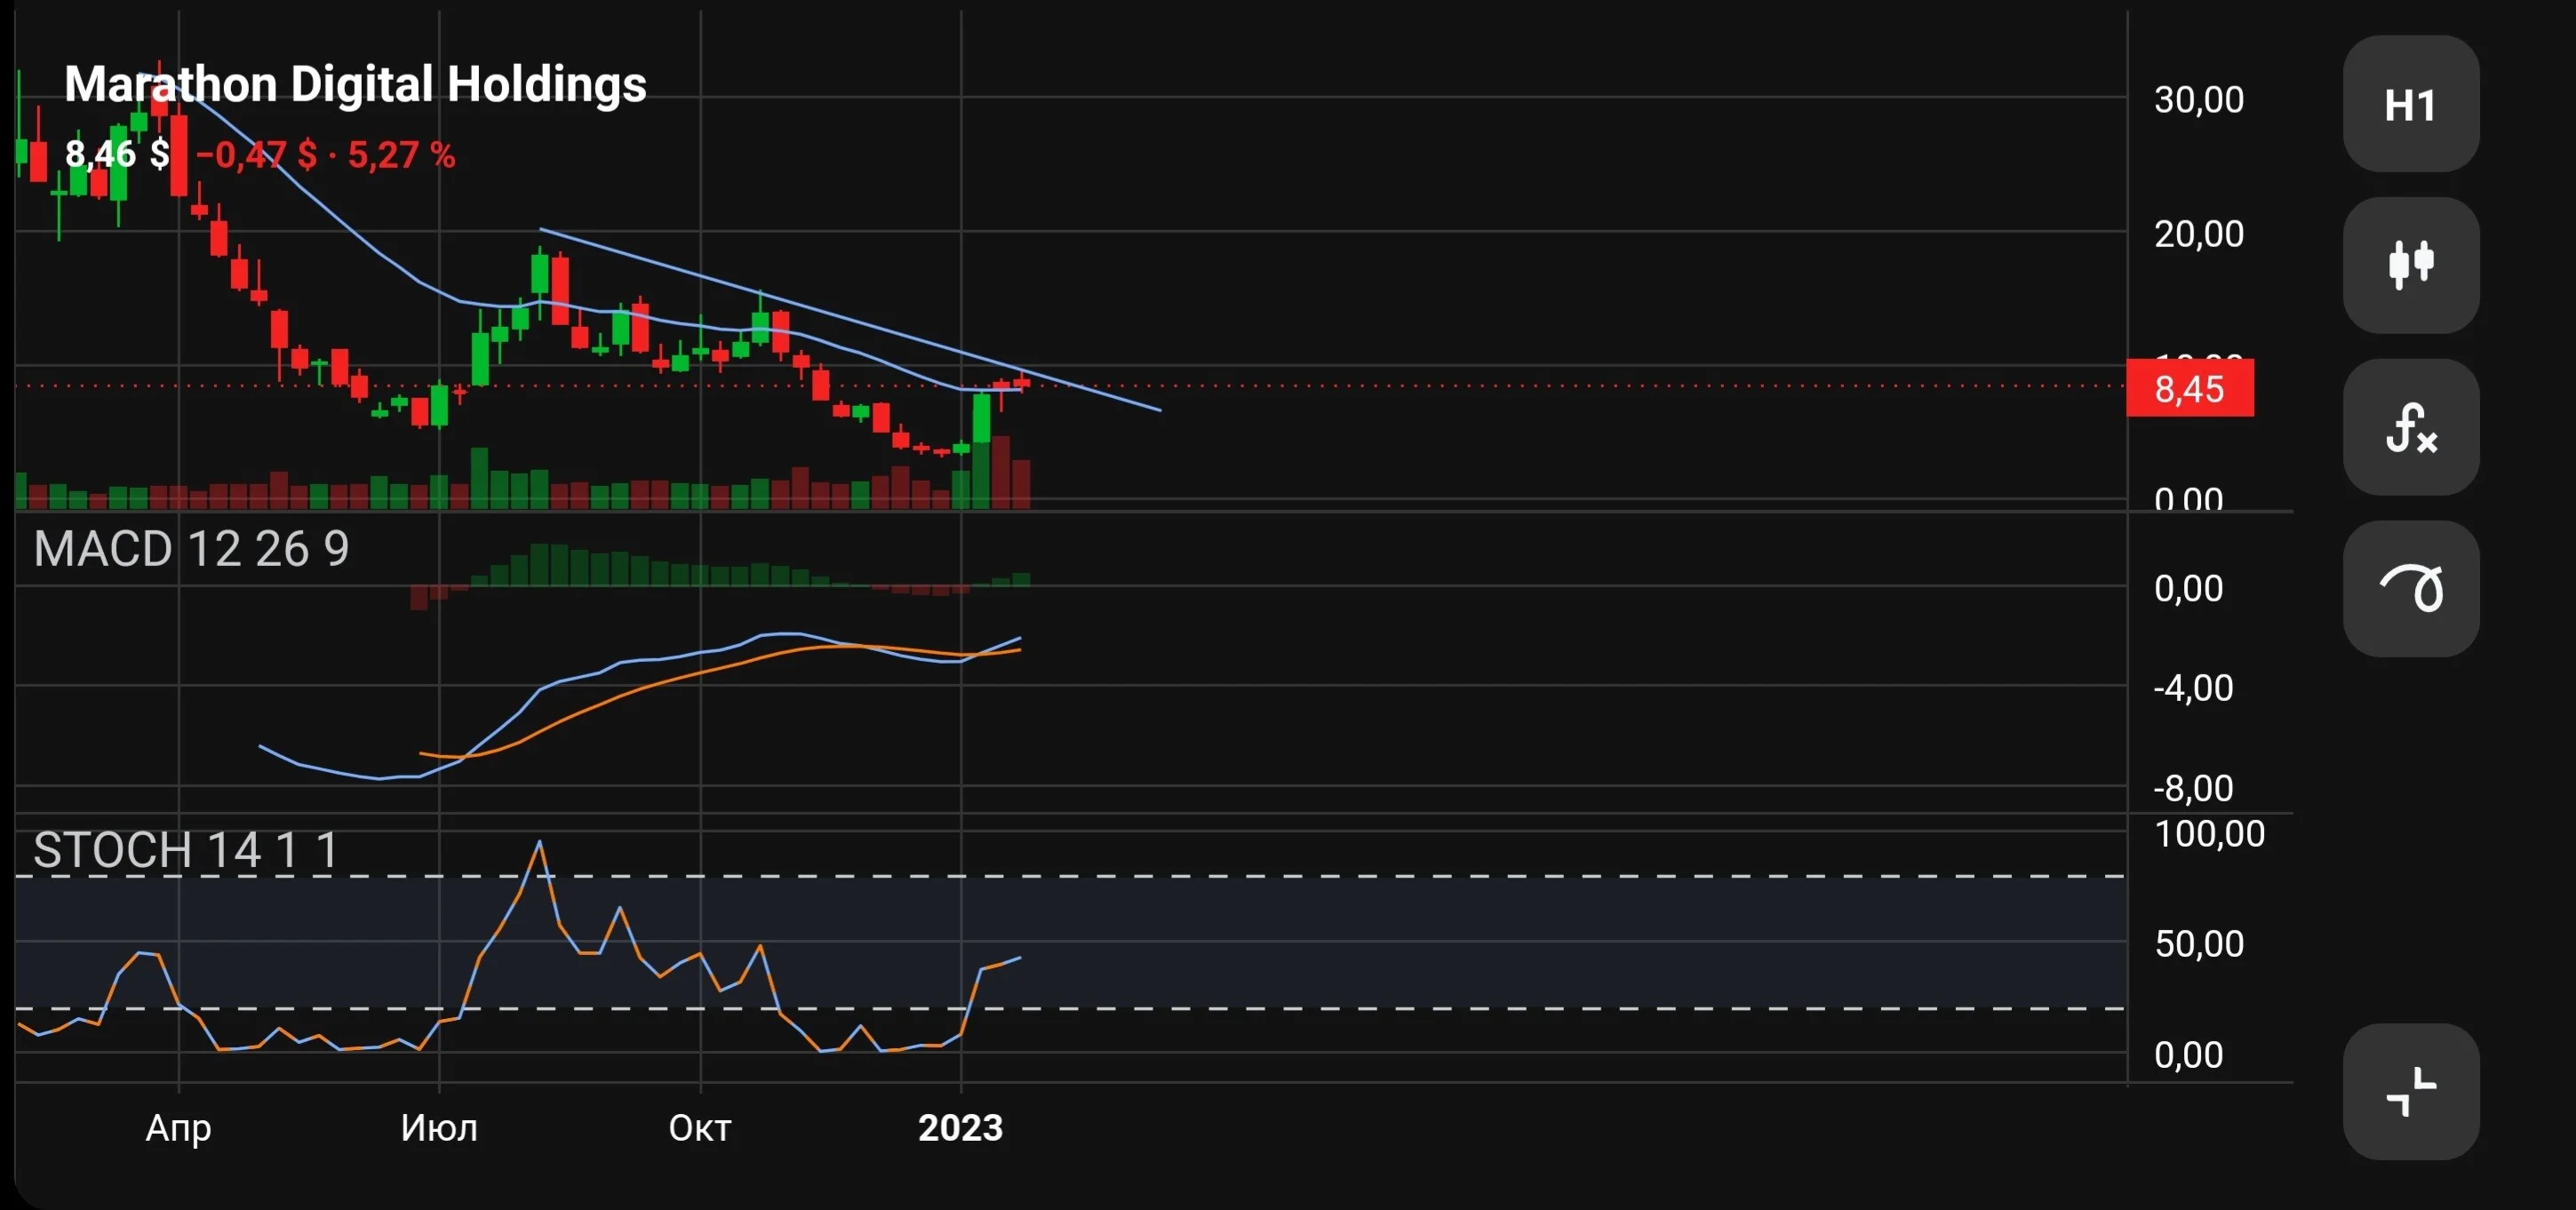Select the MACD 12 26 9 indicator label

tap(191, 549)
